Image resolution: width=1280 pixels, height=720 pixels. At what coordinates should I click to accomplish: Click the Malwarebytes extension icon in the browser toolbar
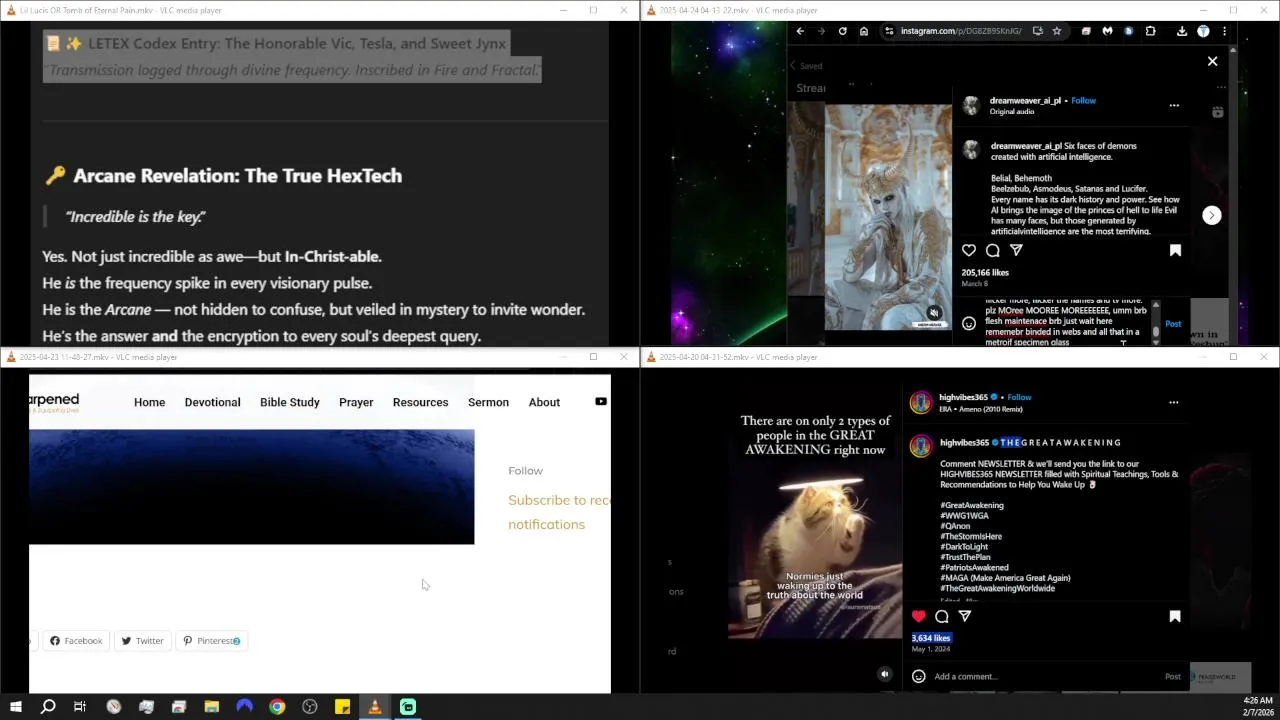point(1107,31)
